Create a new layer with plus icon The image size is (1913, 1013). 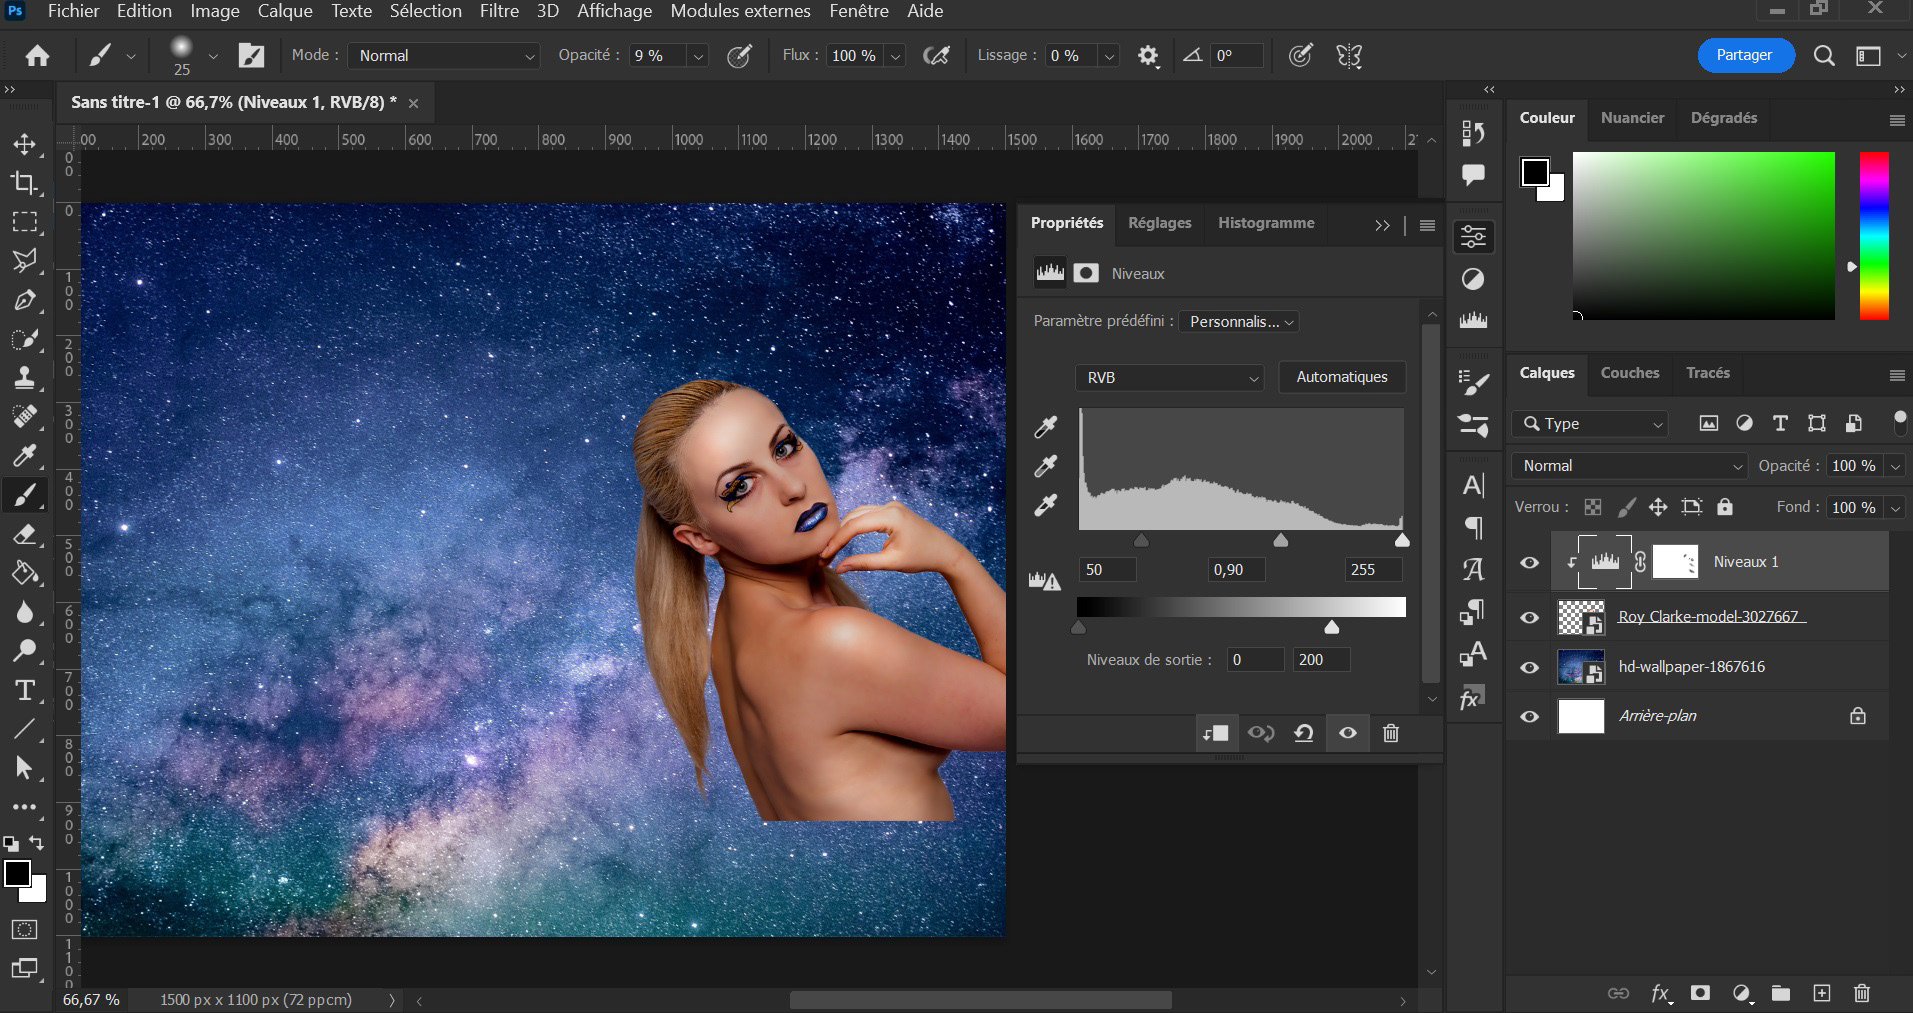pos(1822,993)
